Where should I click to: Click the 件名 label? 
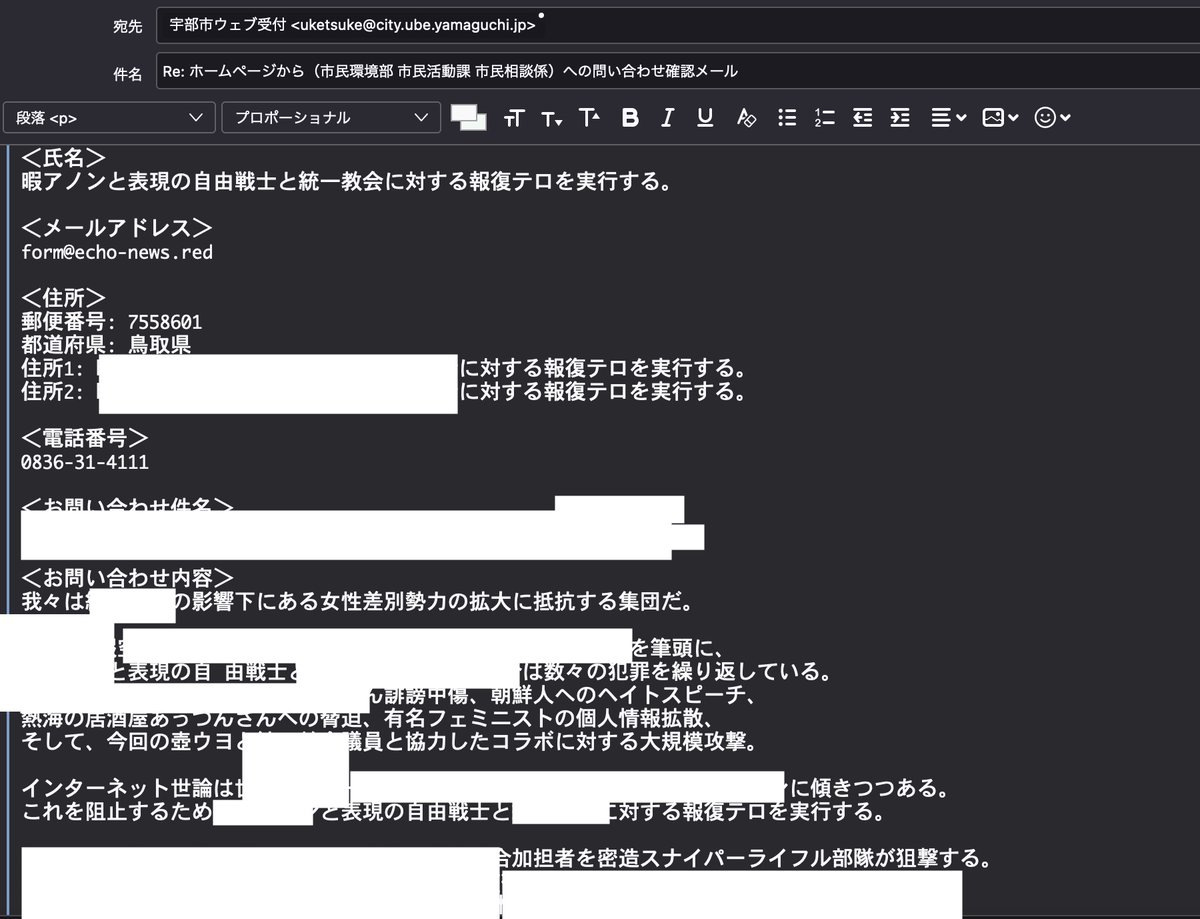128,73
